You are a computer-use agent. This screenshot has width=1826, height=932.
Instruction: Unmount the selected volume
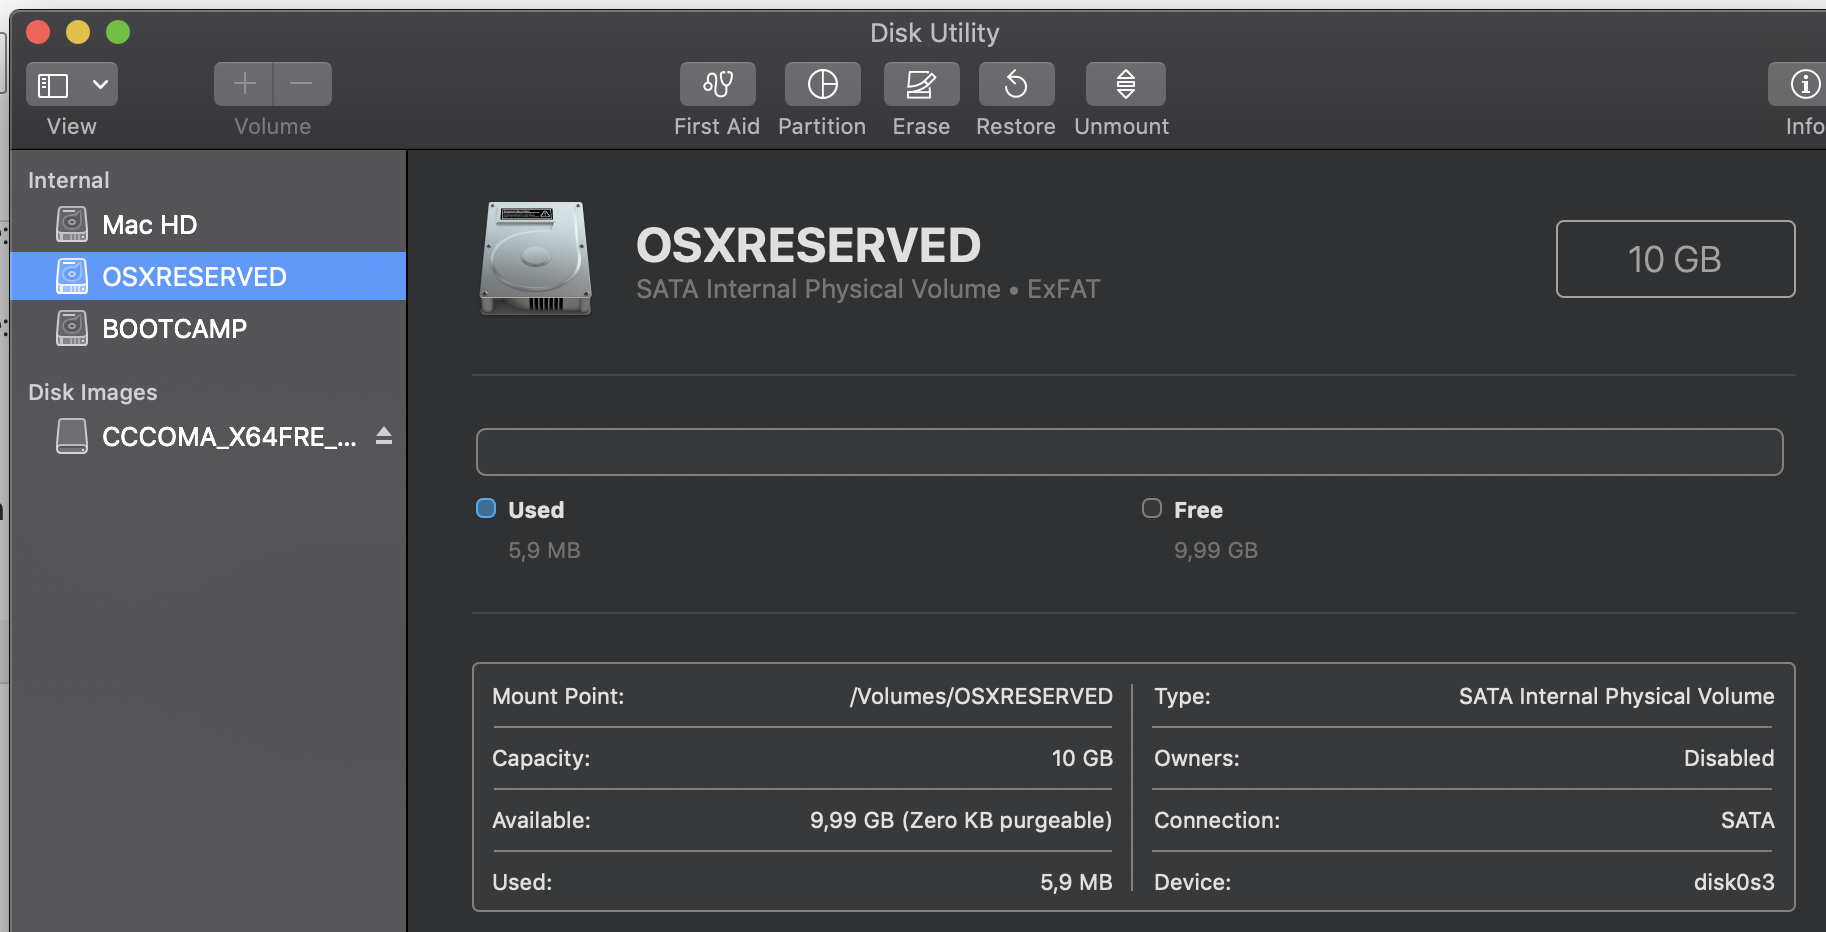(1125, 84)
